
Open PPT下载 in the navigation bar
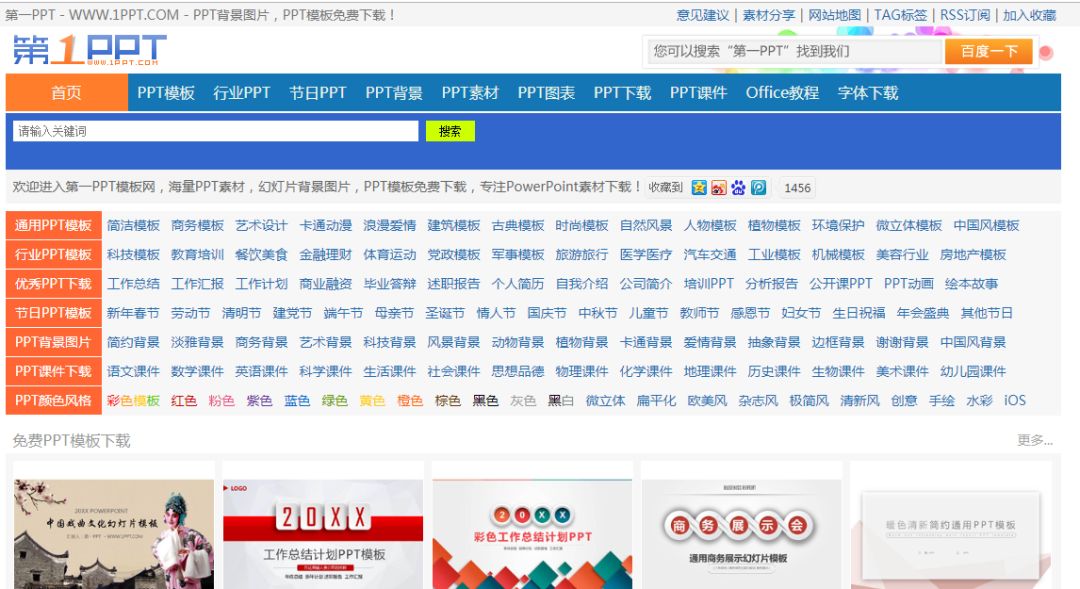(623, 93)
